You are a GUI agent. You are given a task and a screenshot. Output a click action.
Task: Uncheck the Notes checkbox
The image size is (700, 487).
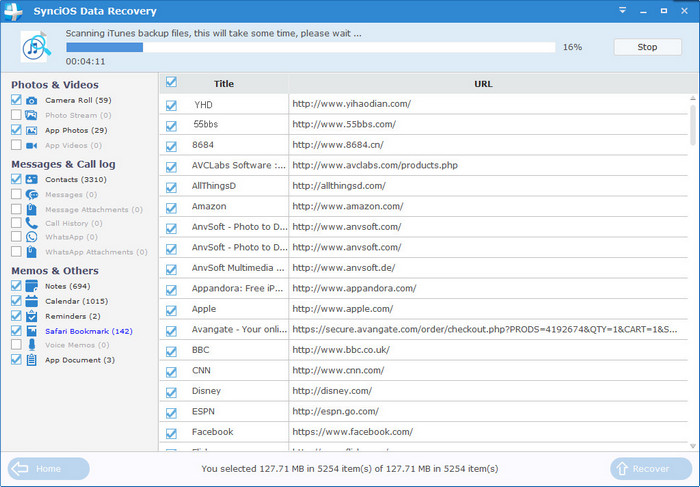click(x=16, y=286)
